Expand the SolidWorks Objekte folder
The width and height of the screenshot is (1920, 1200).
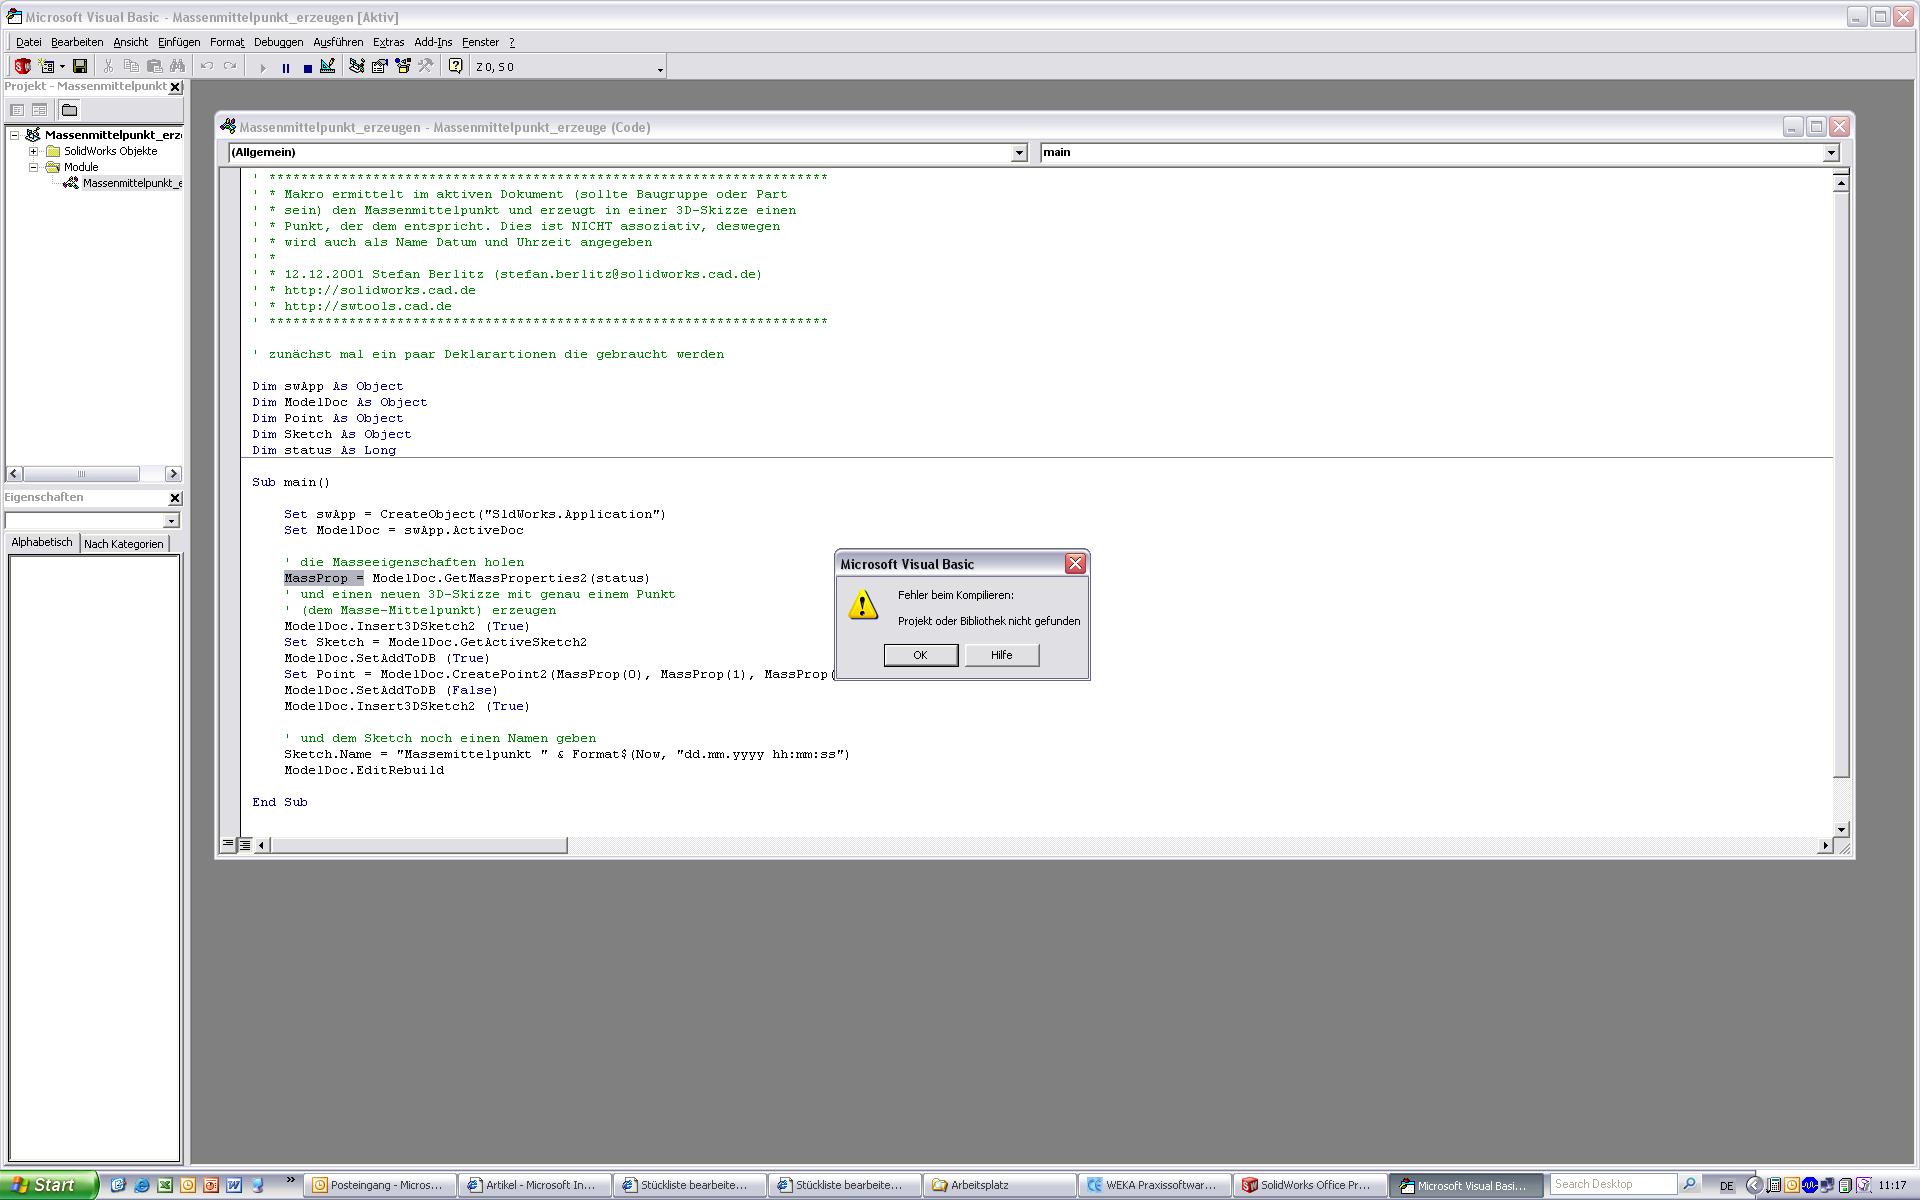click(33, 151)
